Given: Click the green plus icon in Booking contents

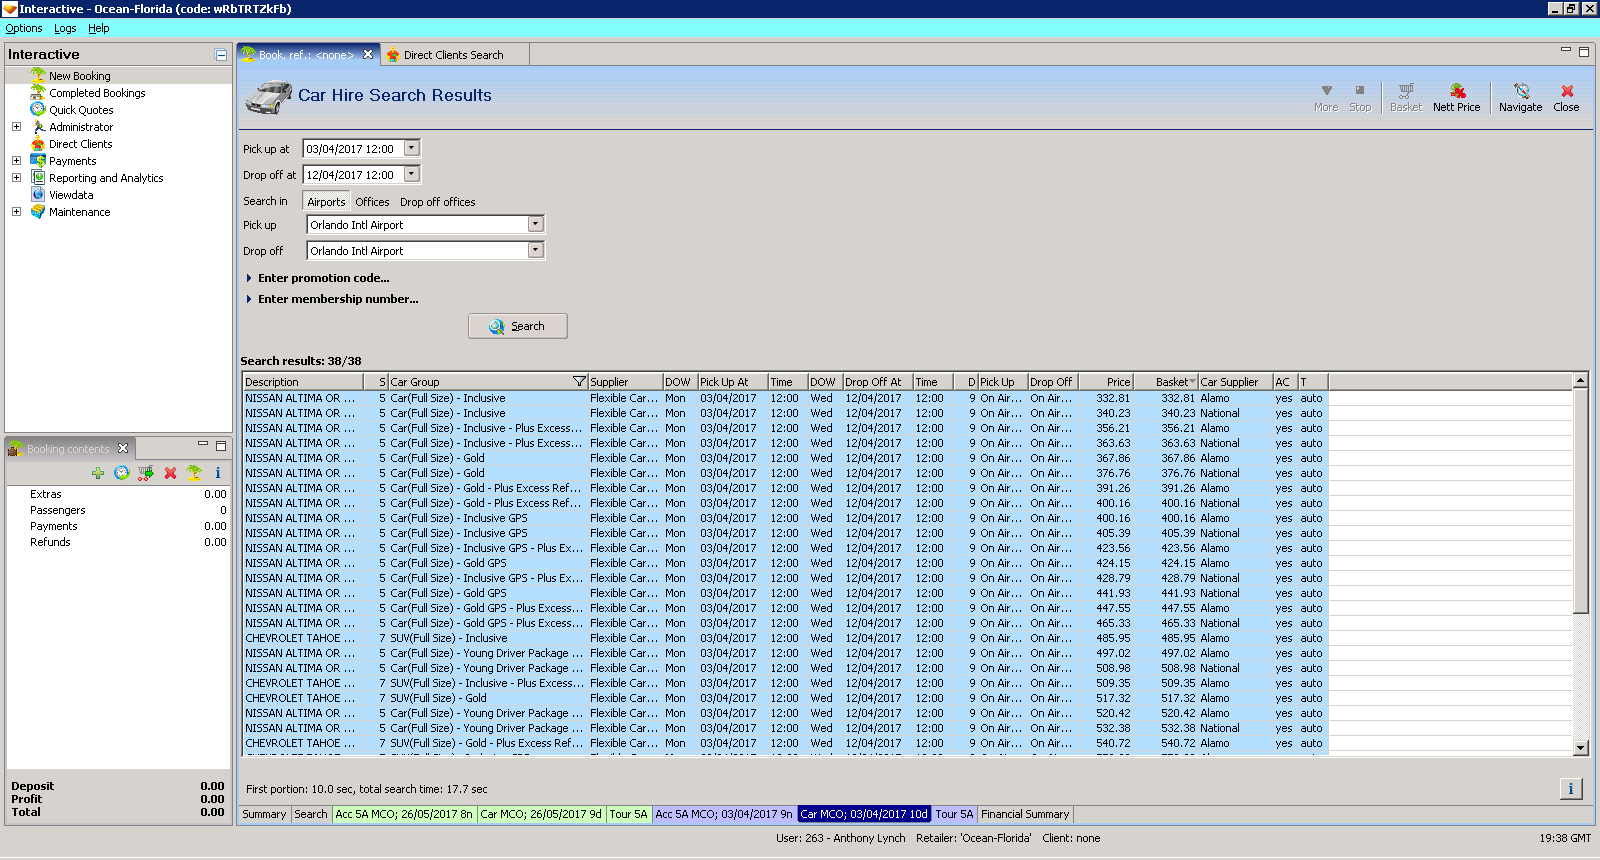Looking at the screenshot, I should click(x=97, y=473).
